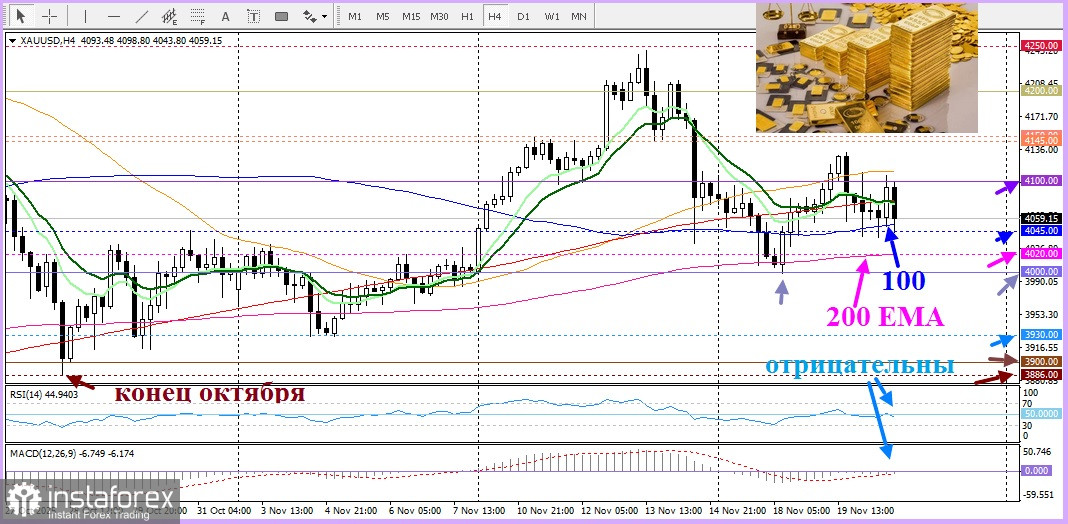Click the 4250.00 price level label
Viewport: 1068px width, 524px height.
tap(1041, 46)
